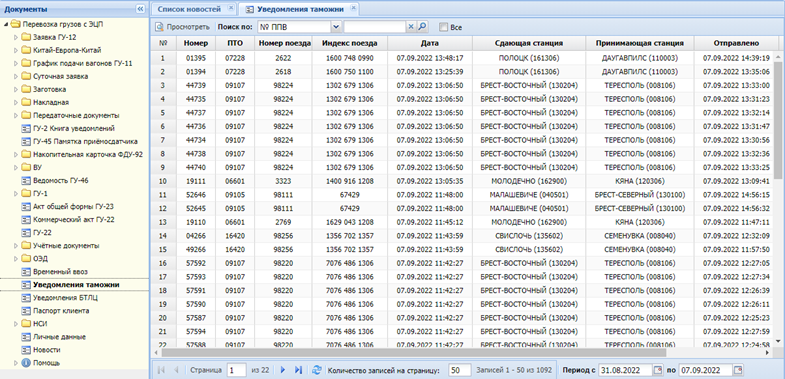Click Паспорт клиента document icon
The height and width of the screenshot is (379, 785).
pos(26,311)
